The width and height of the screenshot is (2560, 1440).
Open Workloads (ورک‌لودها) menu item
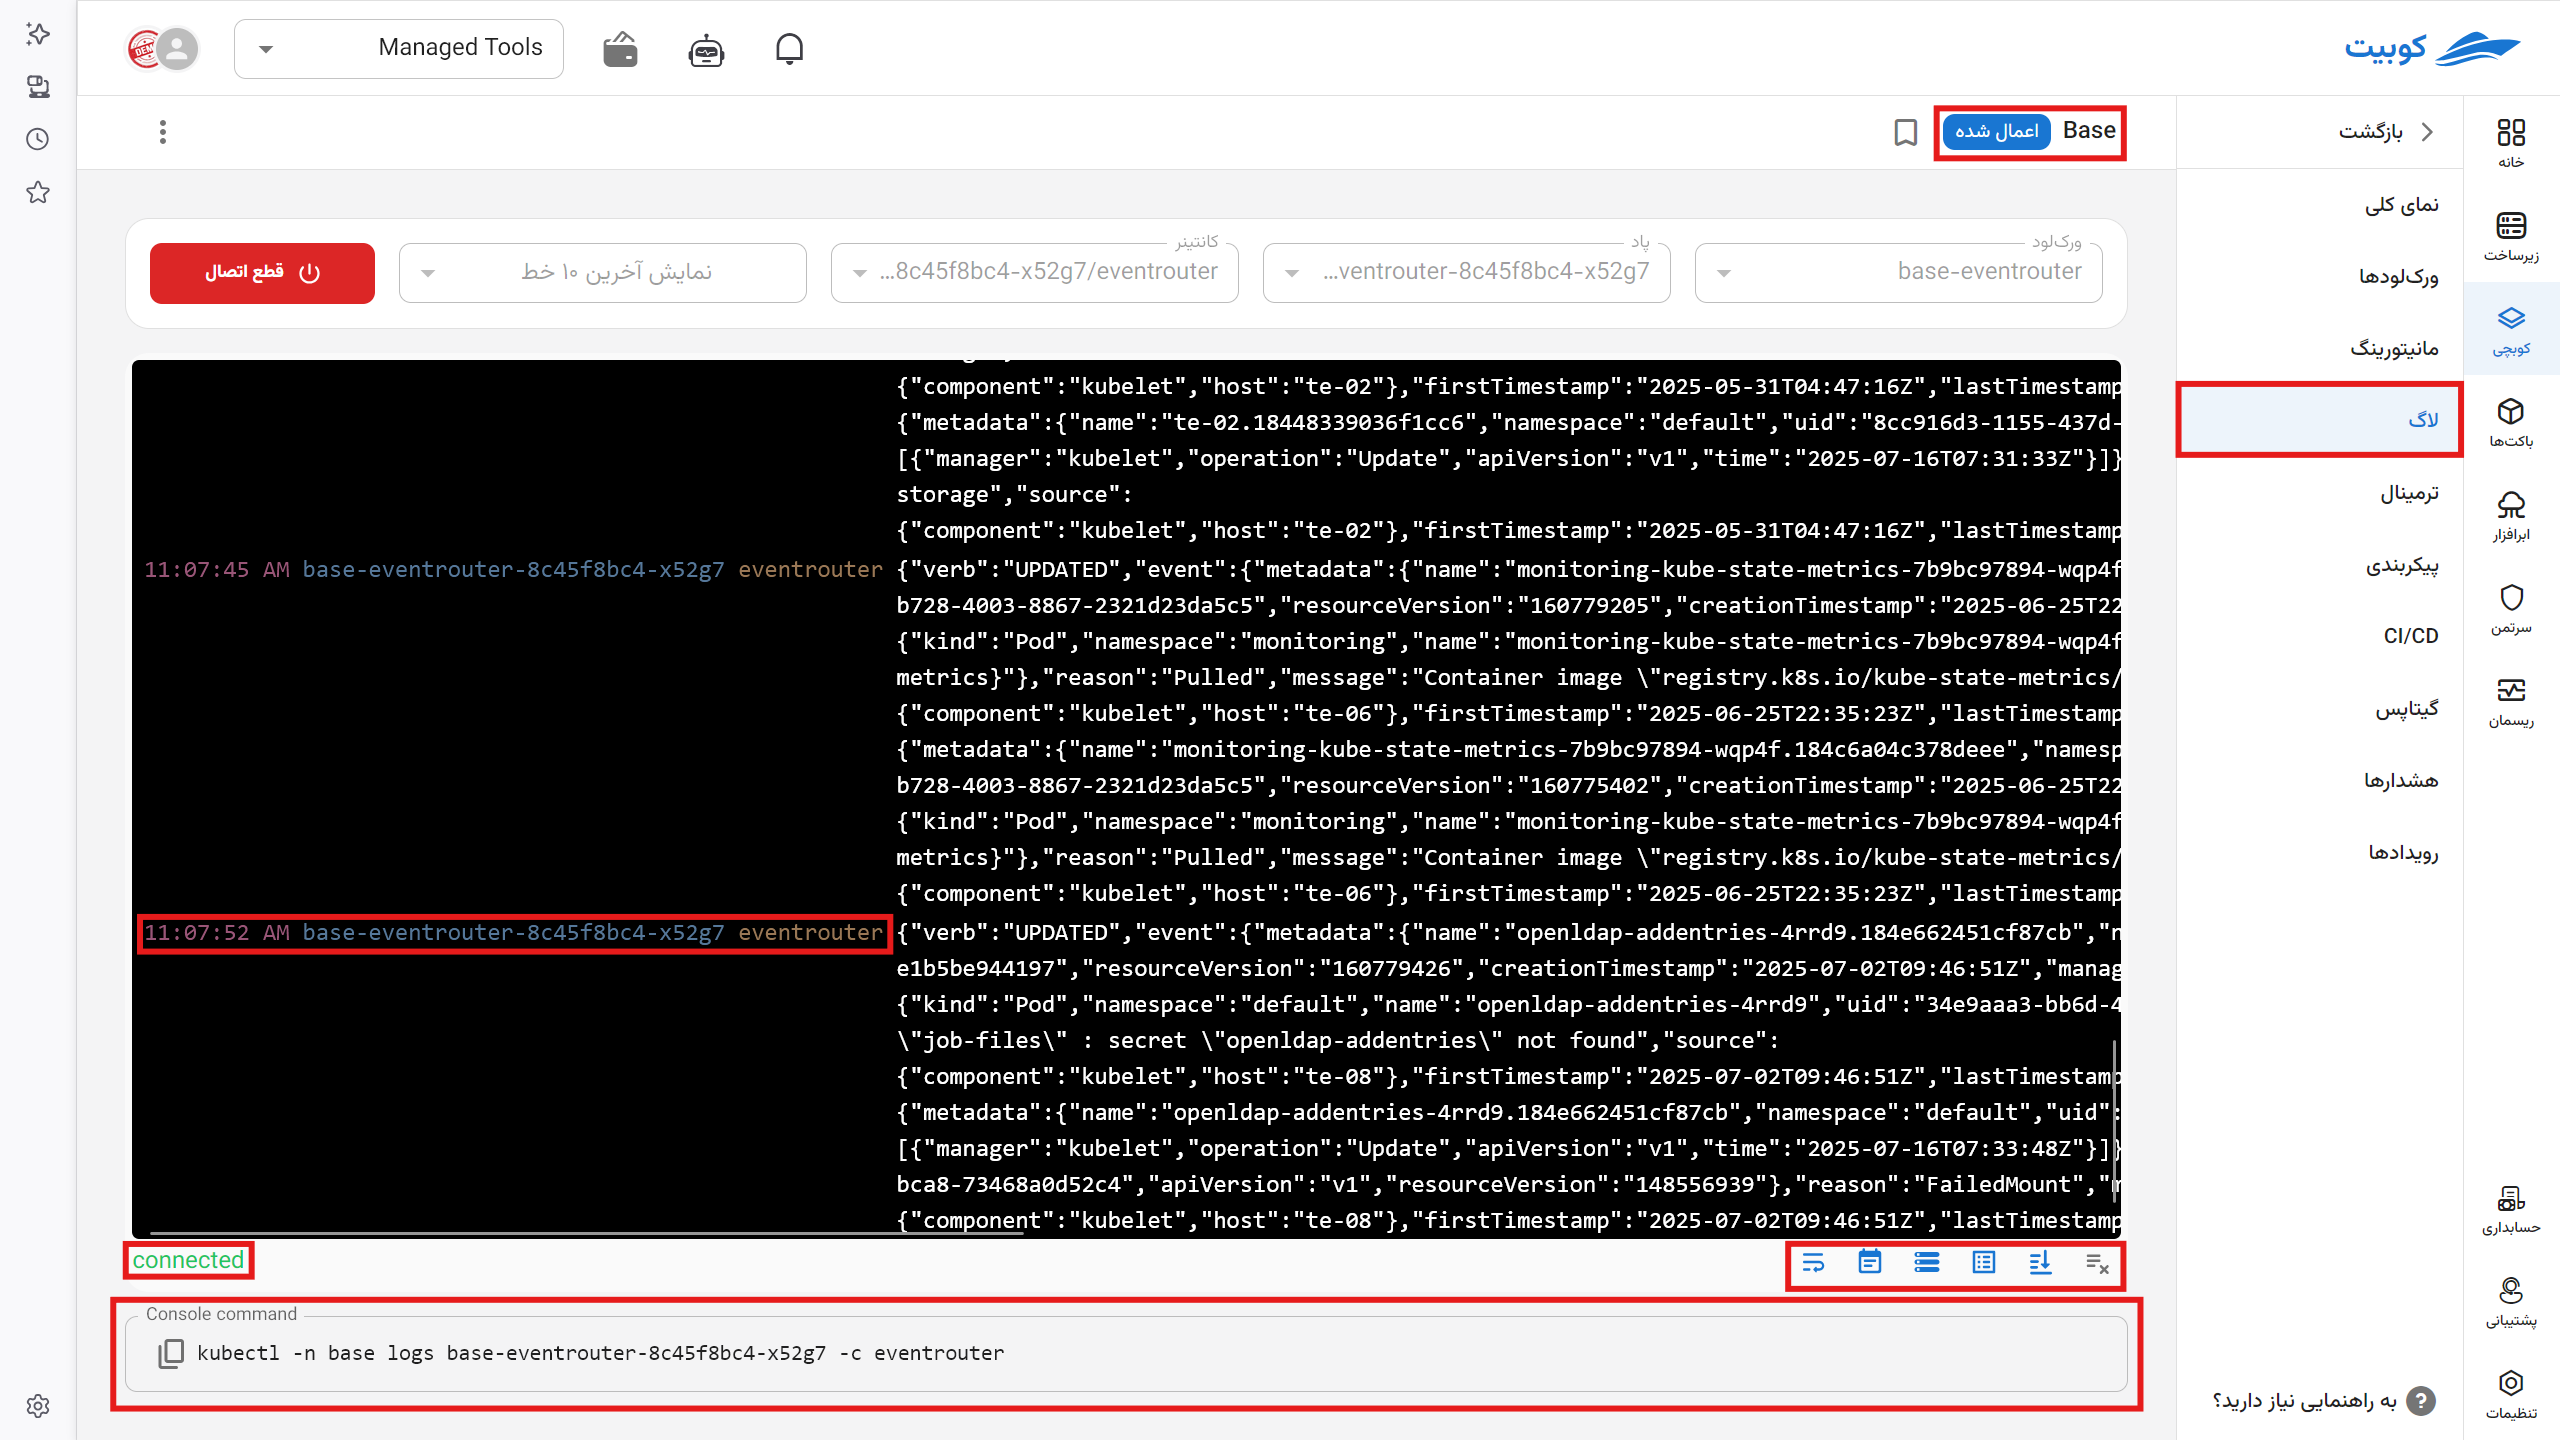tap(2320, 277)
